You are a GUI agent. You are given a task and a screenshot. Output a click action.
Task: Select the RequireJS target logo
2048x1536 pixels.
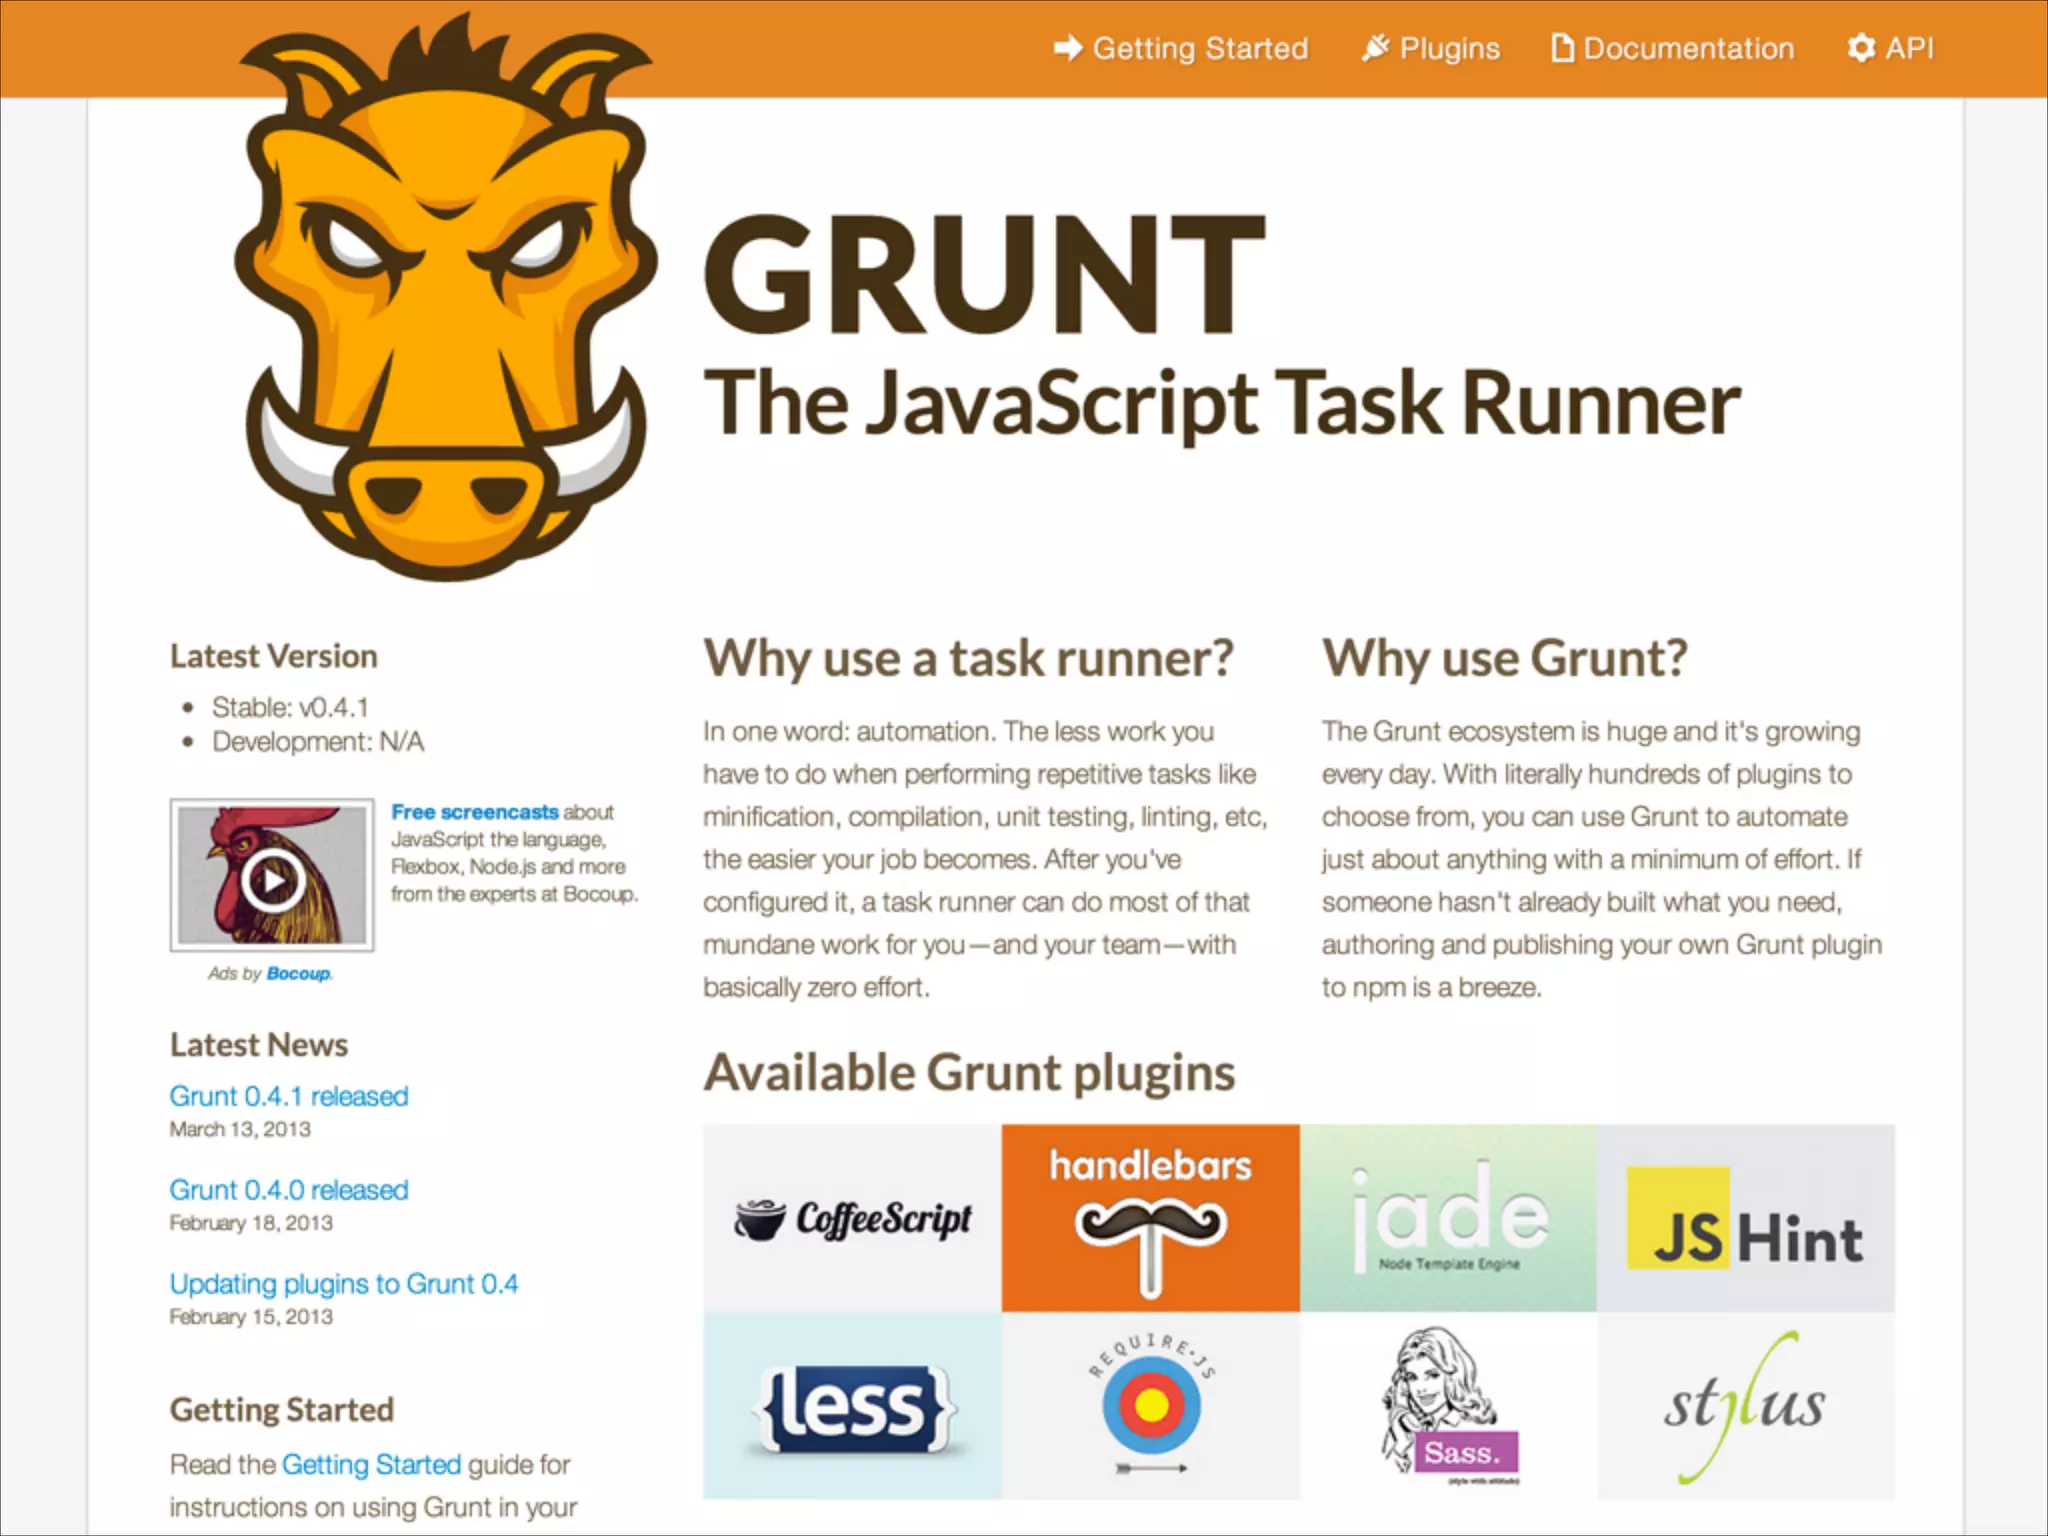pyautogui.click(x=1150, y=1406)
